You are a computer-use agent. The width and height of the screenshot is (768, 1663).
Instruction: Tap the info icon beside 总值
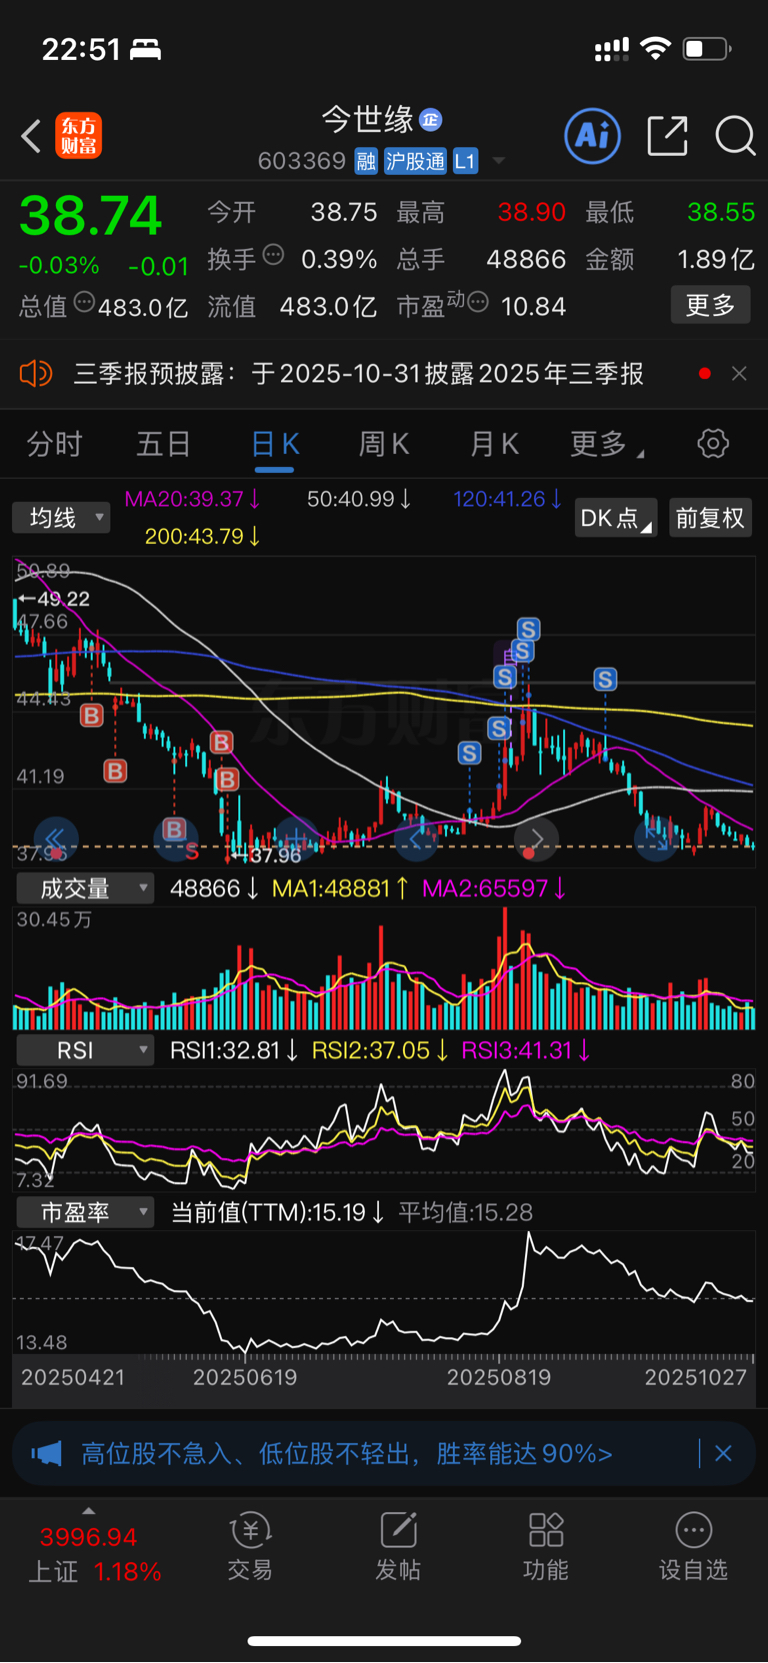(85, 301)
